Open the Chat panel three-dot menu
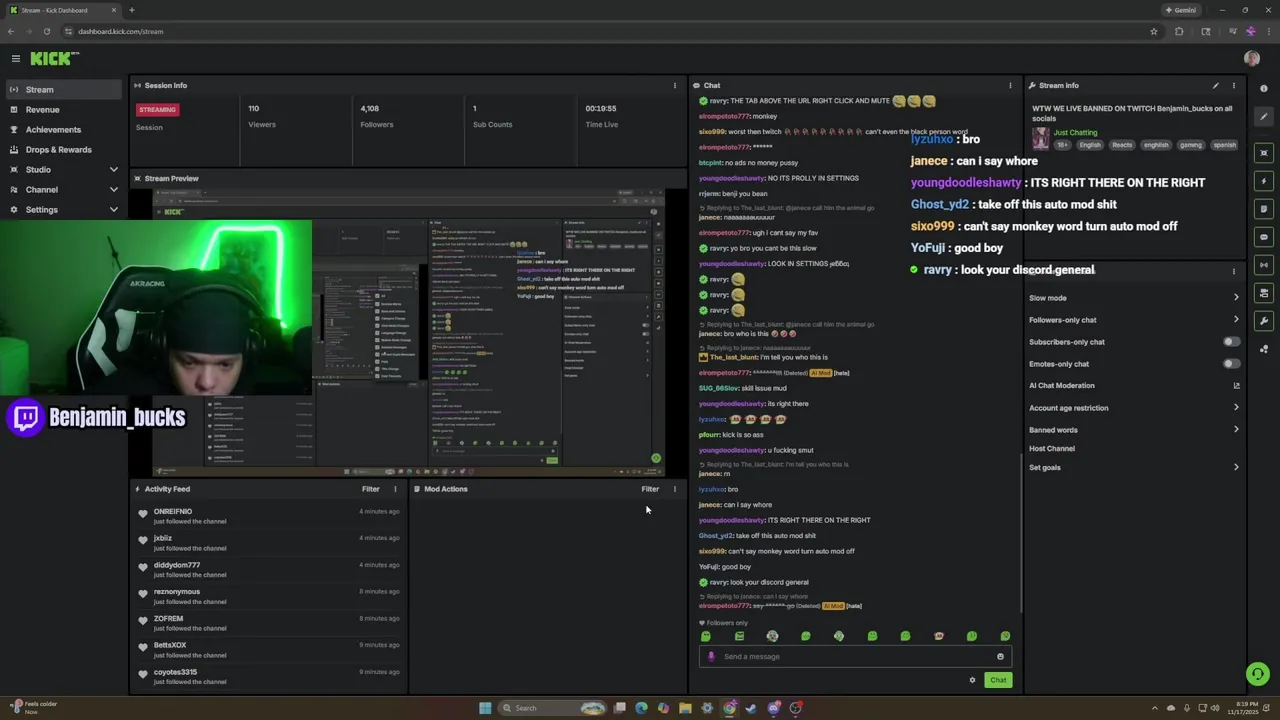The width and height of the screenshot is (1280, 720). (1010, 86)
